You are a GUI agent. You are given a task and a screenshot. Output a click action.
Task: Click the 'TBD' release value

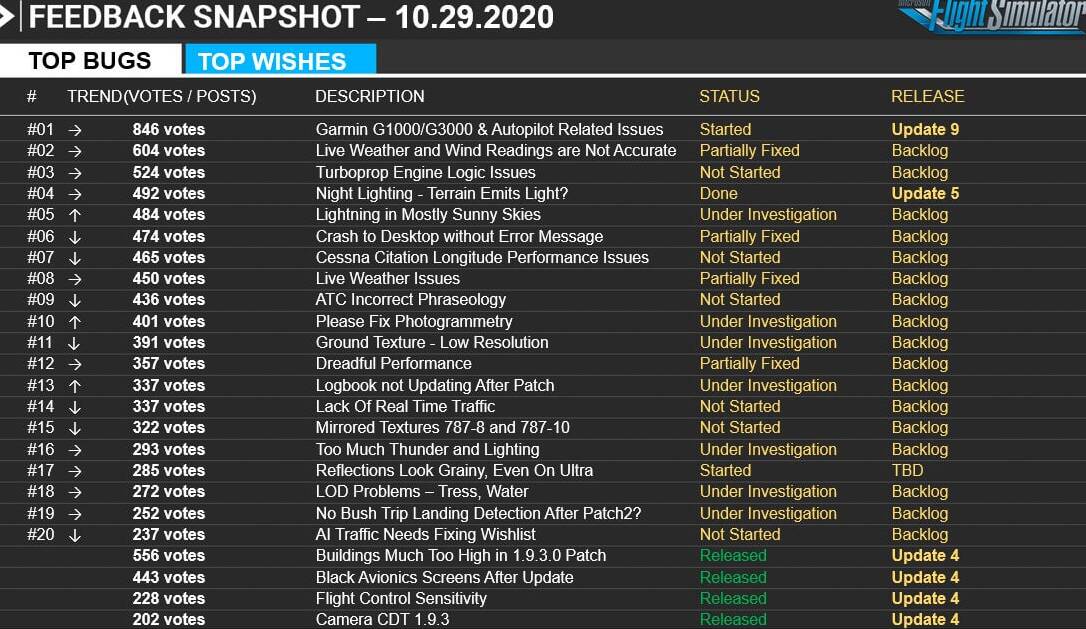coord(907,470)
